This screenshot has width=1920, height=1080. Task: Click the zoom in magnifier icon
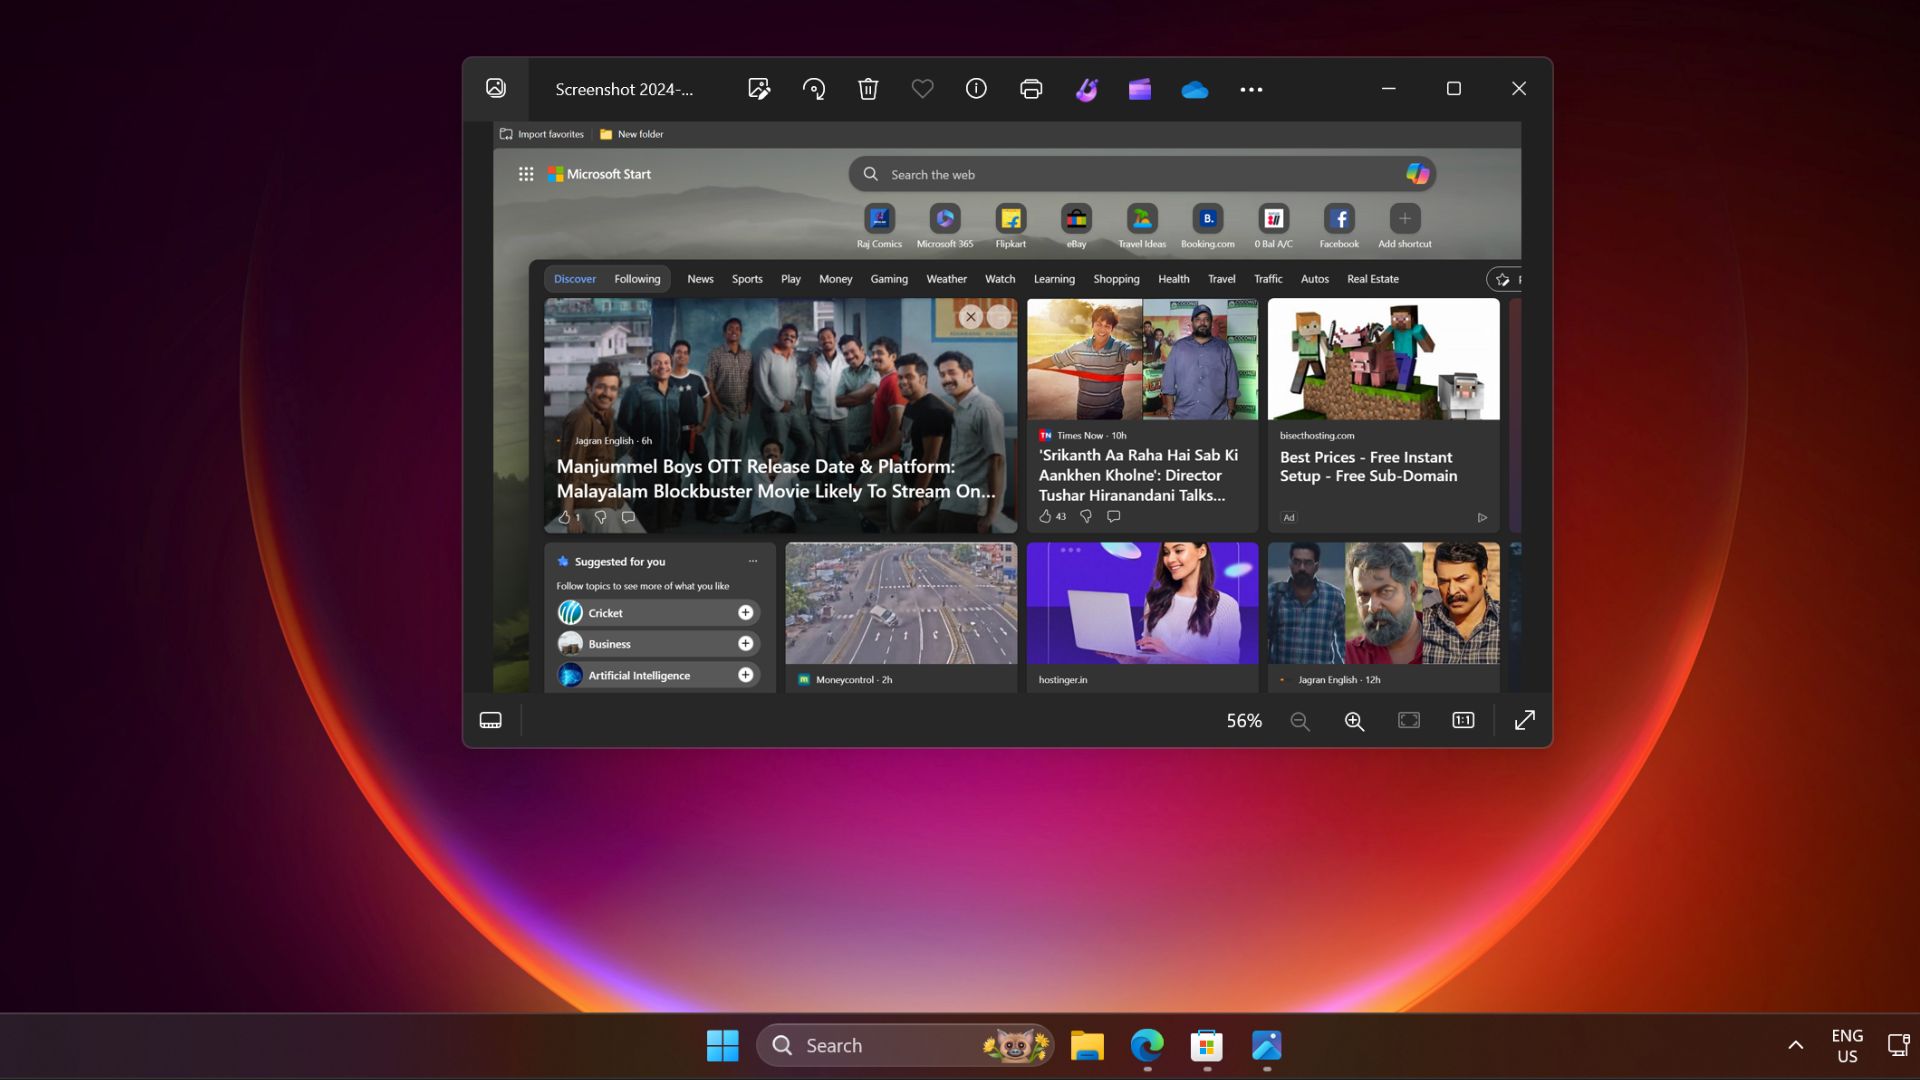tap(1353, 720)
